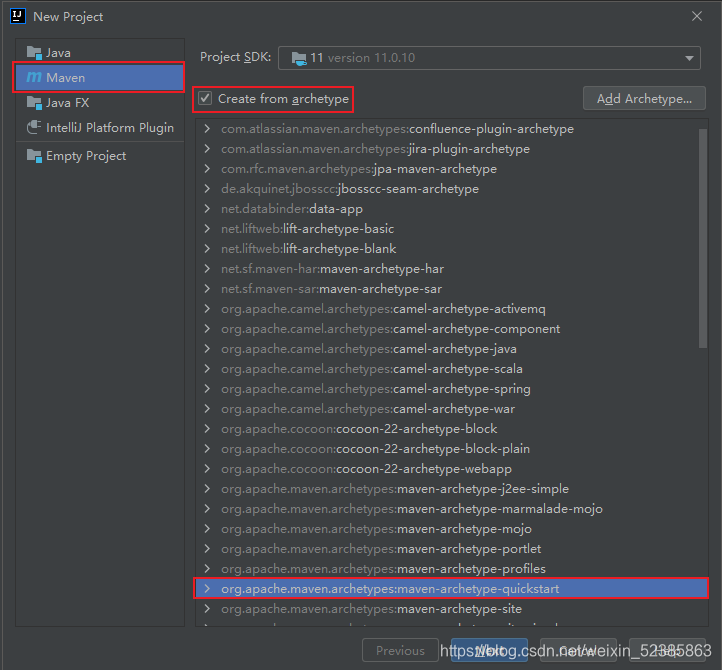Expand maven-archetype-marmalade-mojo entry
The height and width of the screenshot is (670, 722).
[207, 509]
